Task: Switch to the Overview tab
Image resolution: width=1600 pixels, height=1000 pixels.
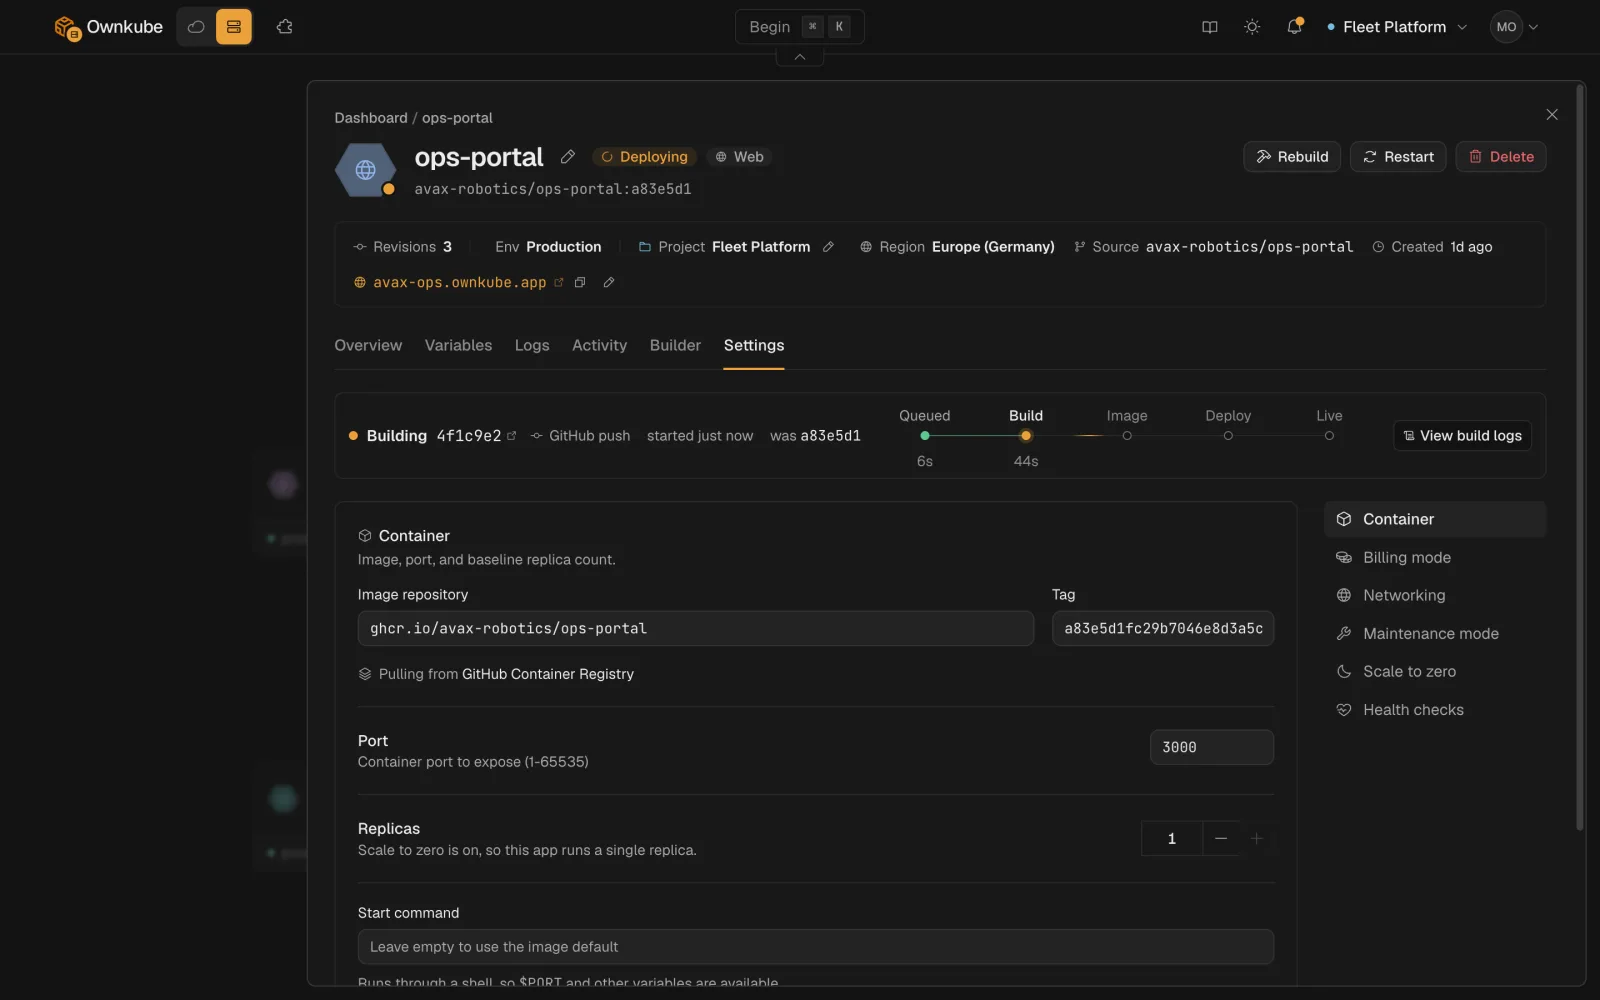Action: tap(368, 346)
